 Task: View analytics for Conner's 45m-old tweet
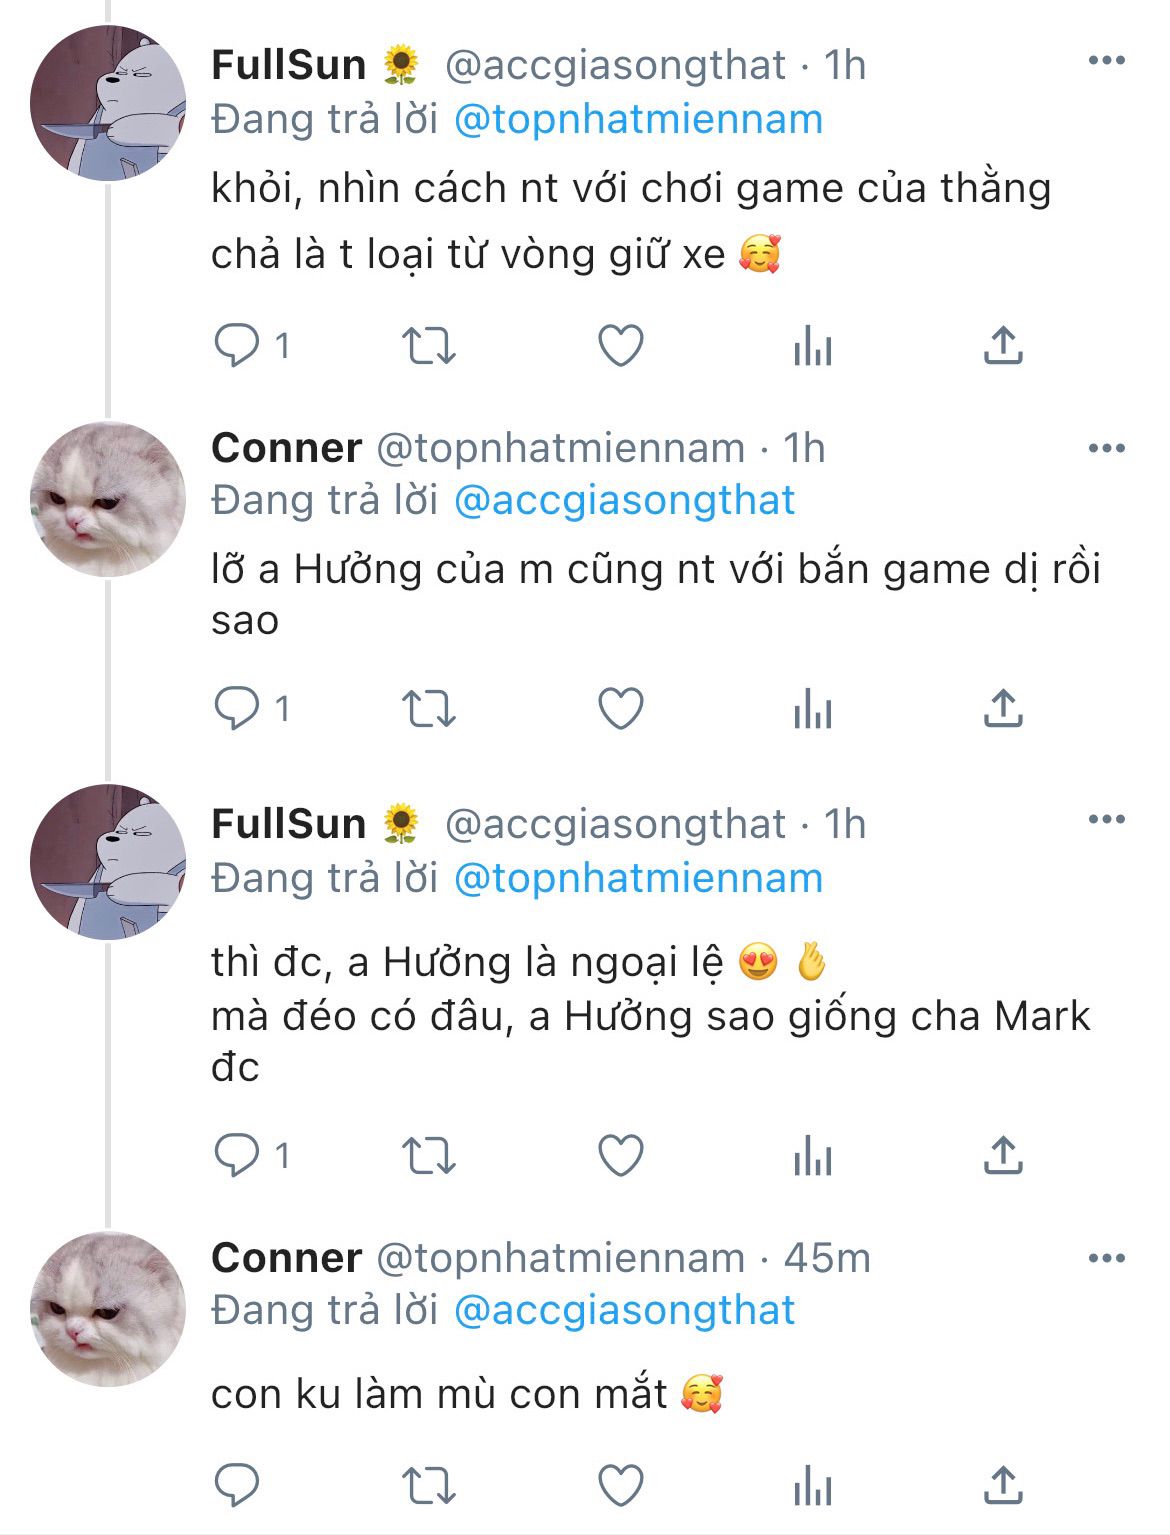[x=812, y=1485]
